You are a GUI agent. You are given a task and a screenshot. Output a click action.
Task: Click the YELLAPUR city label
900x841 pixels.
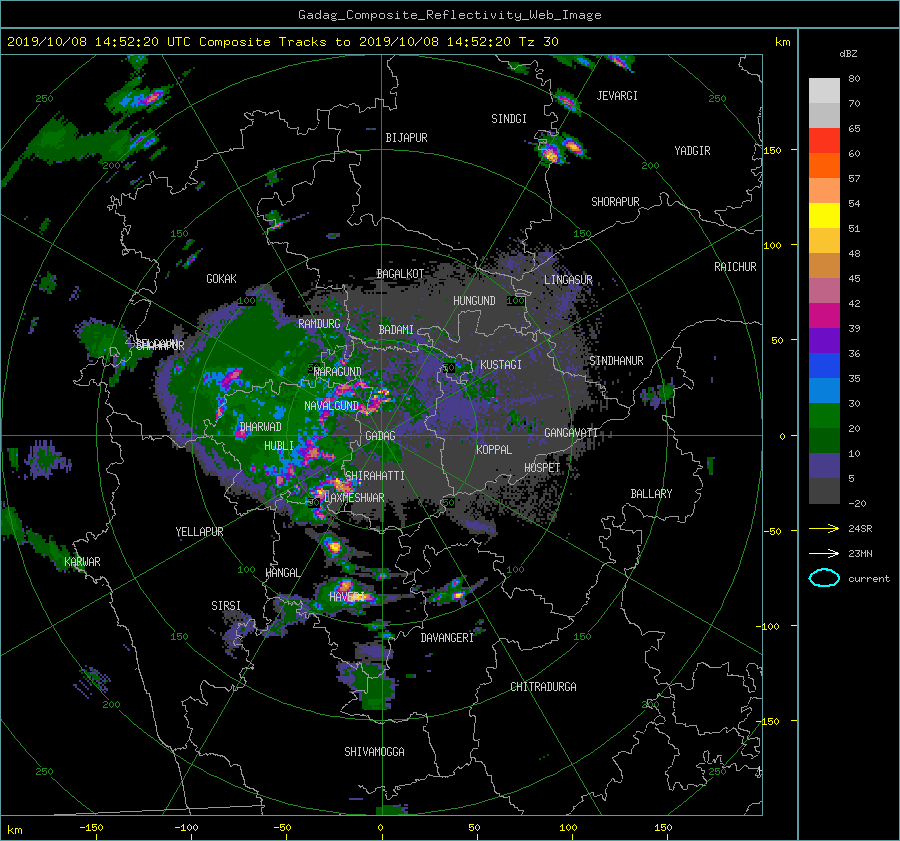[199, 532]
